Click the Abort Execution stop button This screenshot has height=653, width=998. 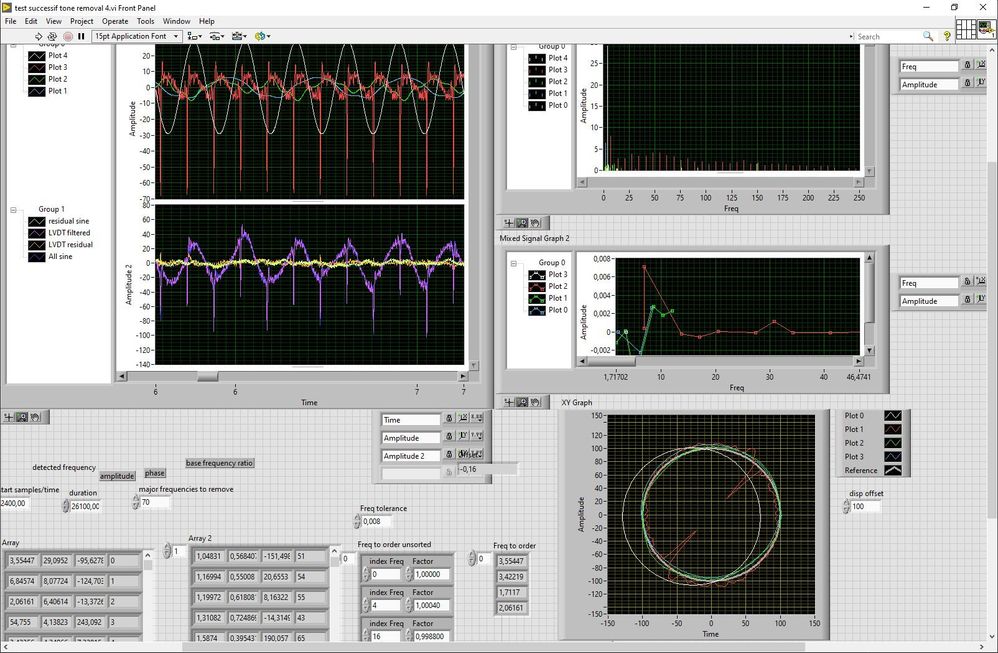click(x=67, y=36)
